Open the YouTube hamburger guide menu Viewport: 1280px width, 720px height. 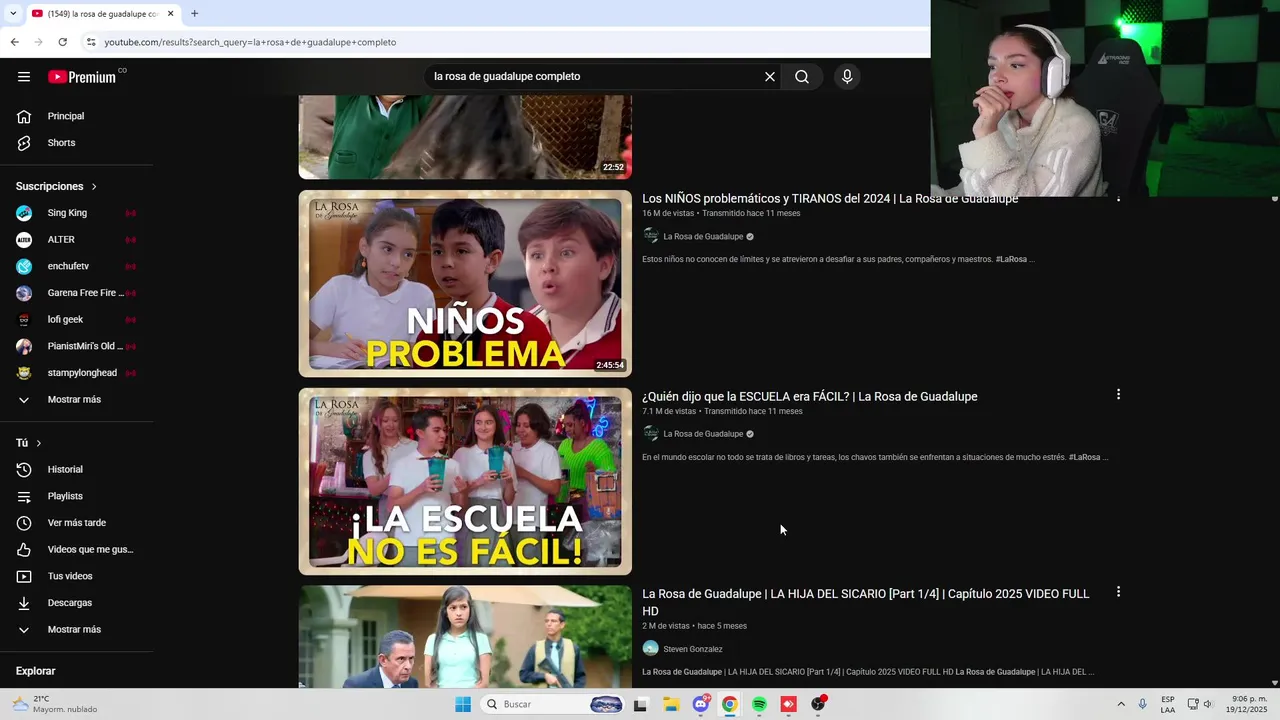tap(24, 77)
